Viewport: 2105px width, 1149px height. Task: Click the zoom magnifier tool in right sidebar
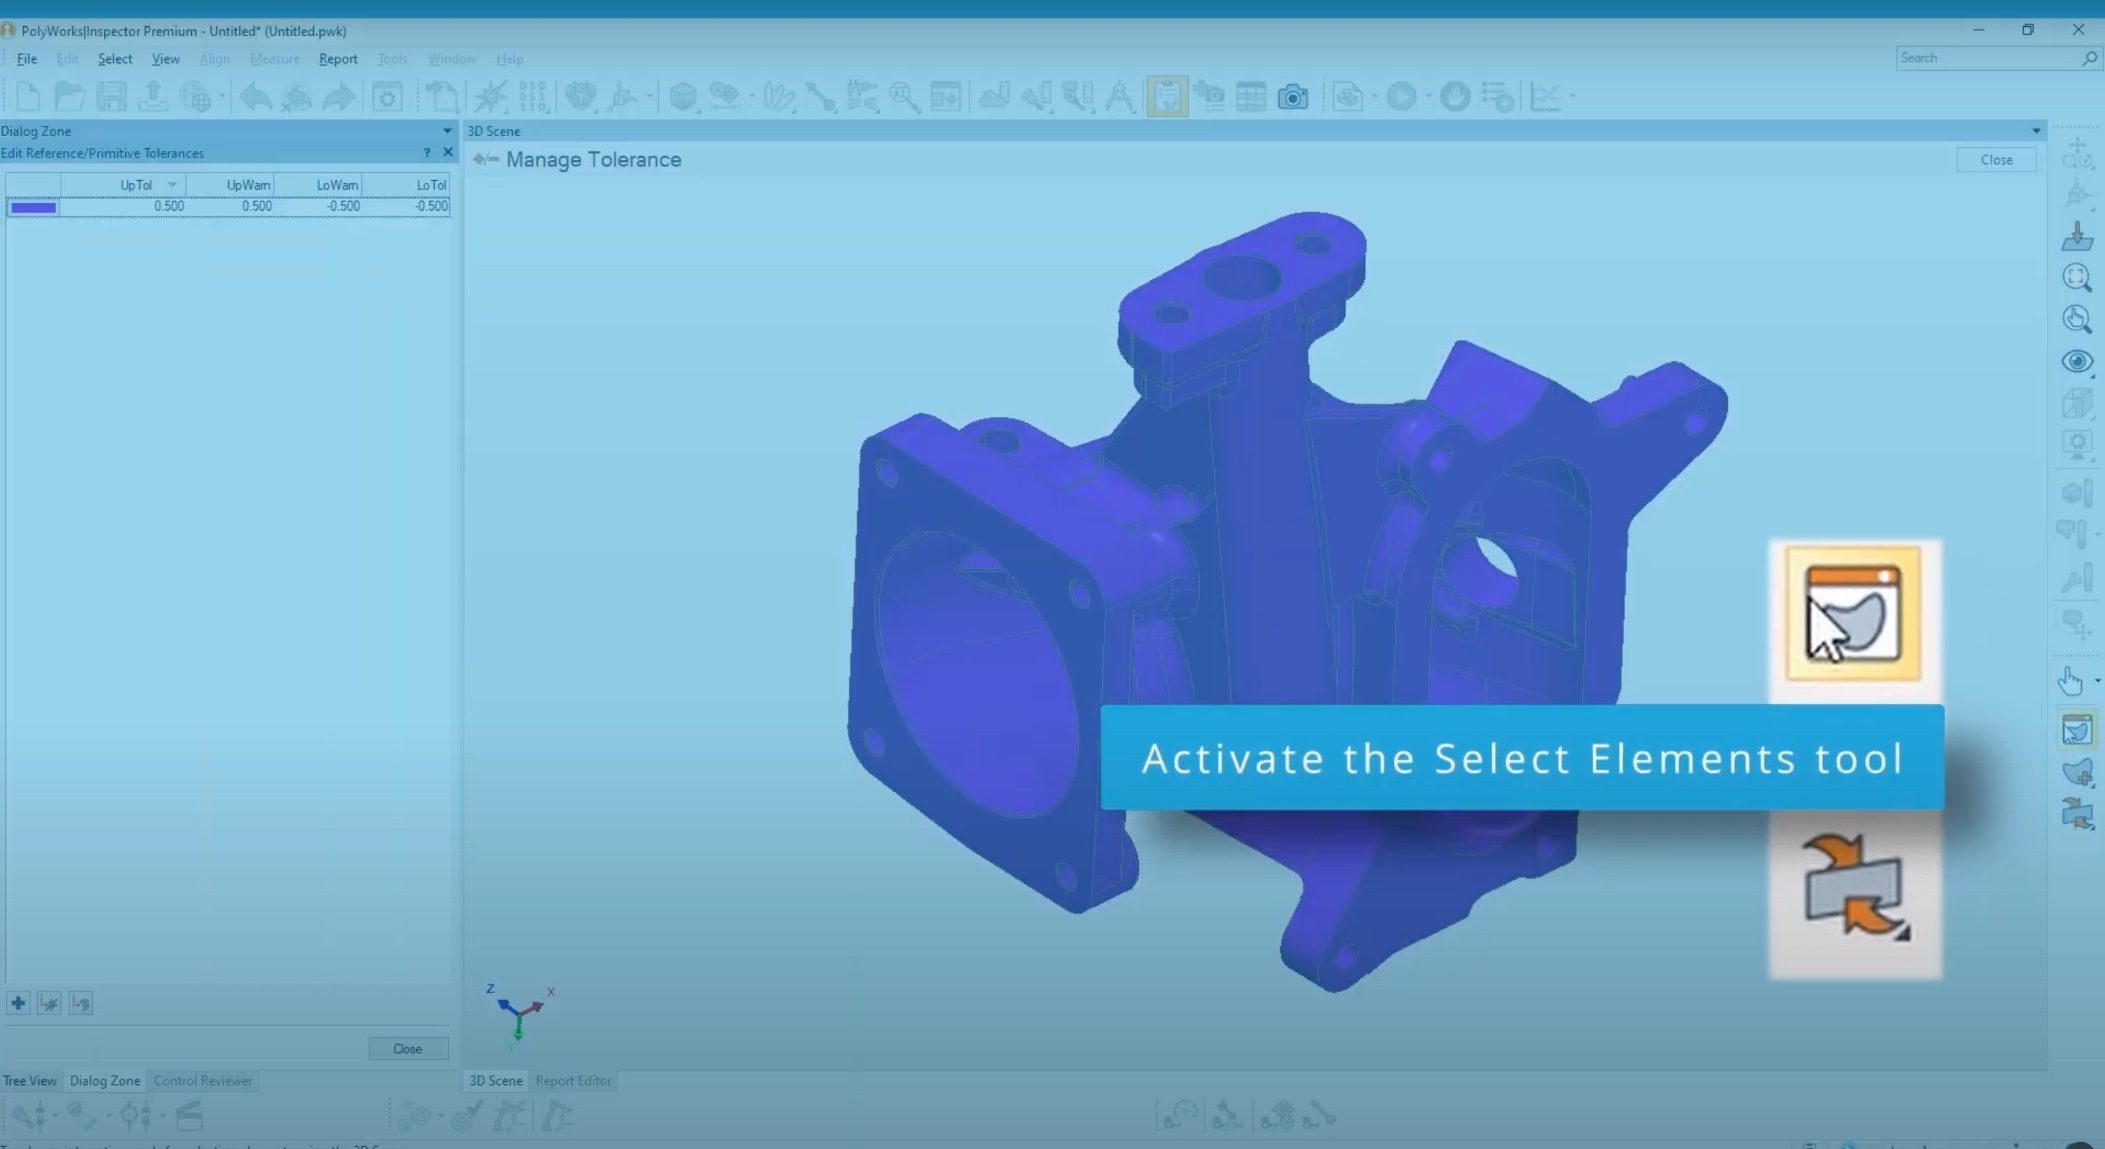pyautogui.click(x=2077, y=278)
